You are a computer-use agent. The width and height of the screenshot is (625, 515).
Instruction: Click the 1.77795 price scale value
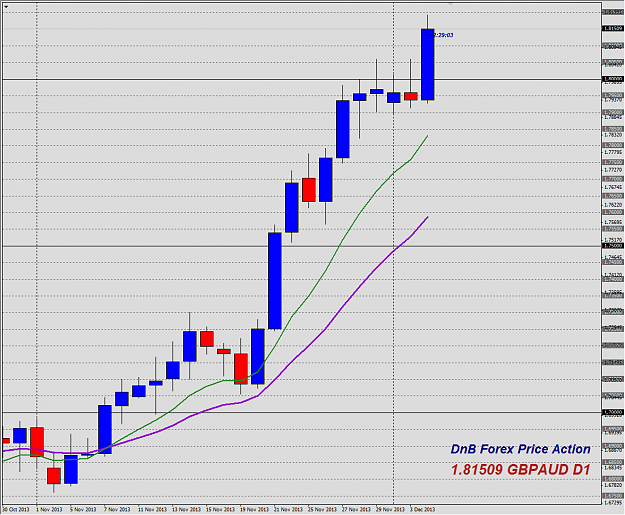613,152
